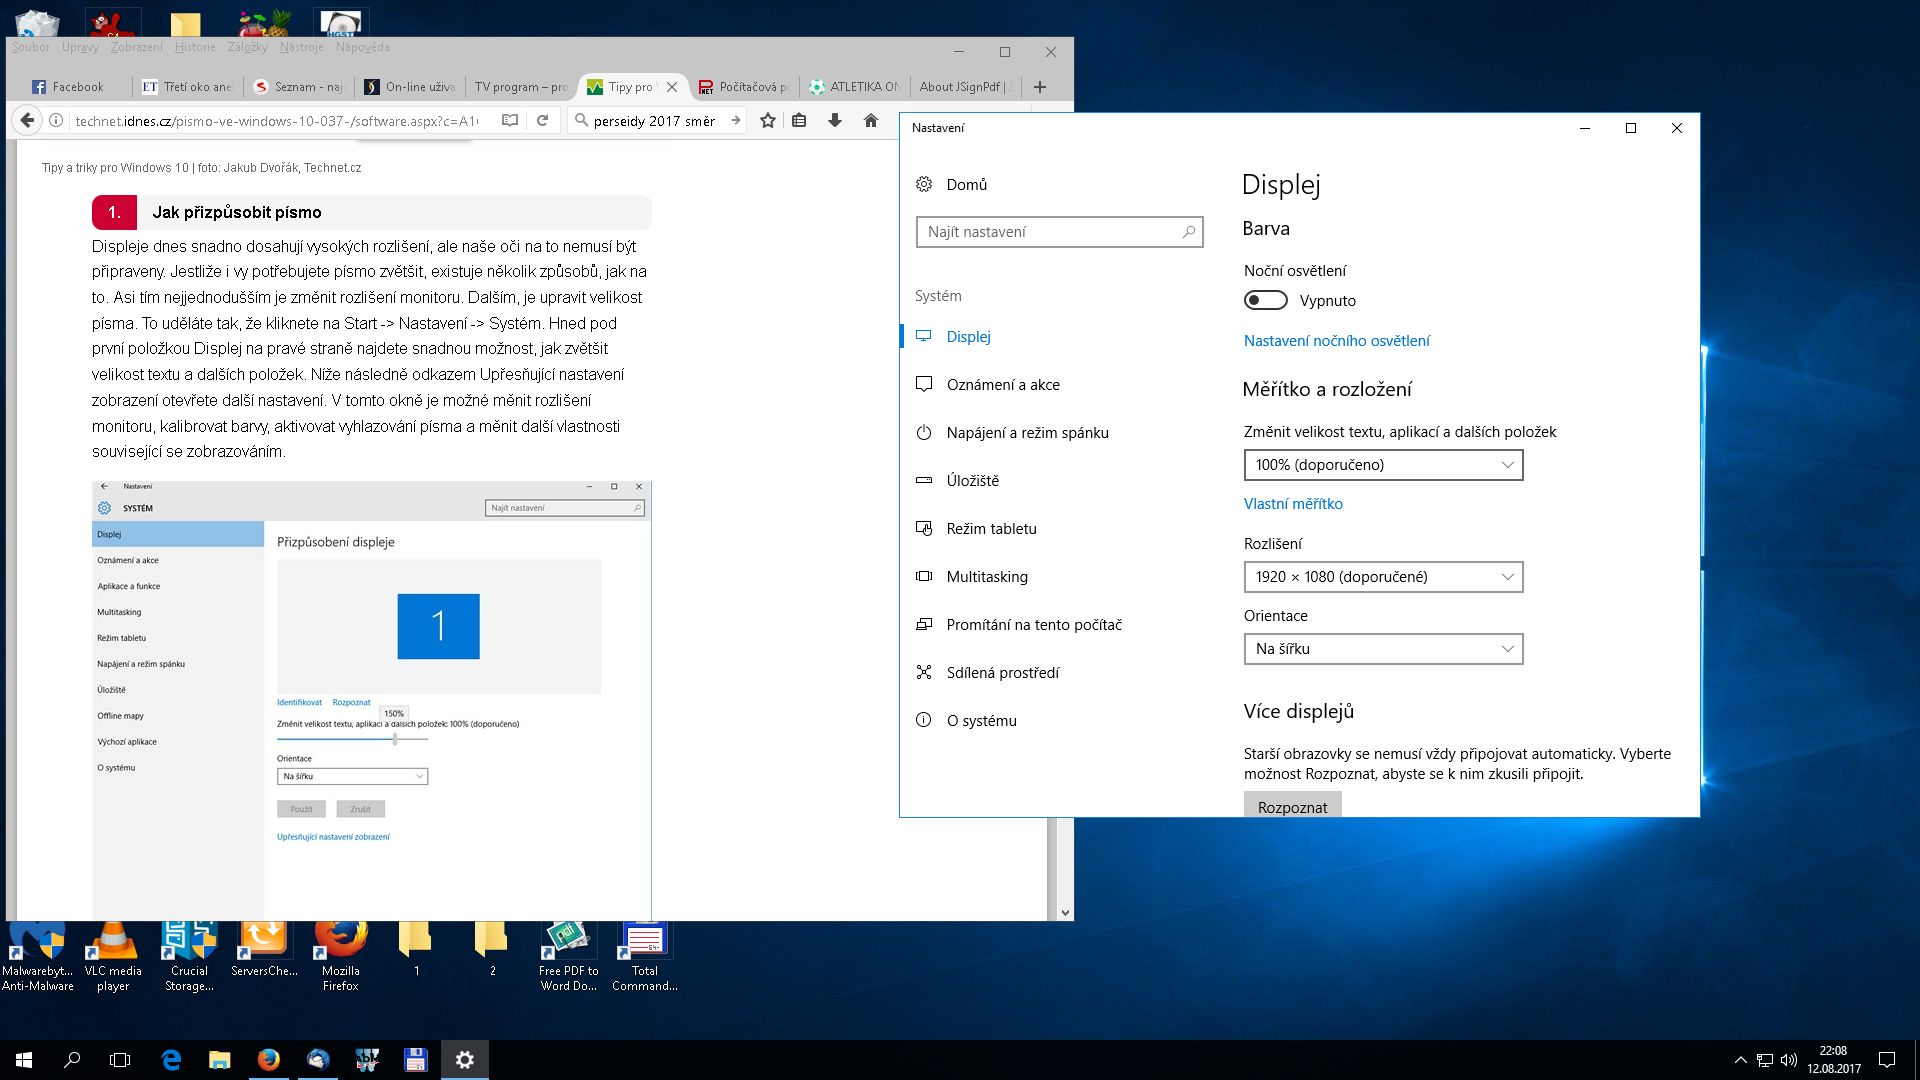The width and height of the screenshot is (1920, 1080).
Task: Click the Najít nastavení search field
Action: click(1050, 232)
